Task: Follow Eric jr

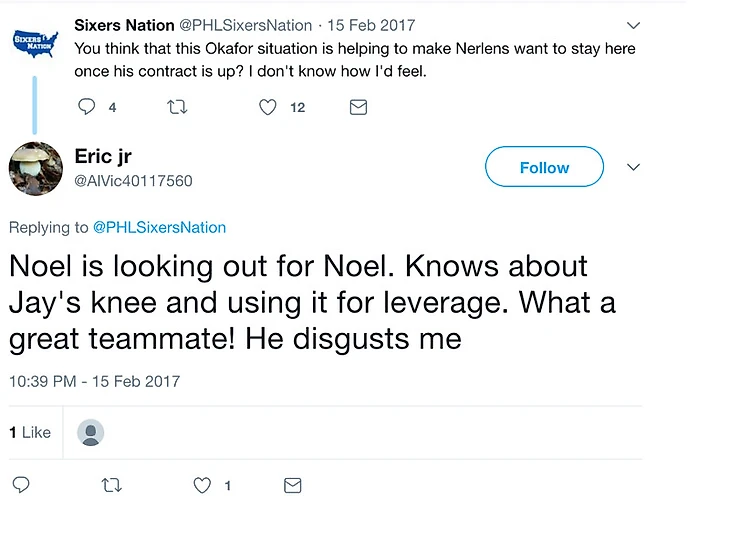Action: click(544, 167)
